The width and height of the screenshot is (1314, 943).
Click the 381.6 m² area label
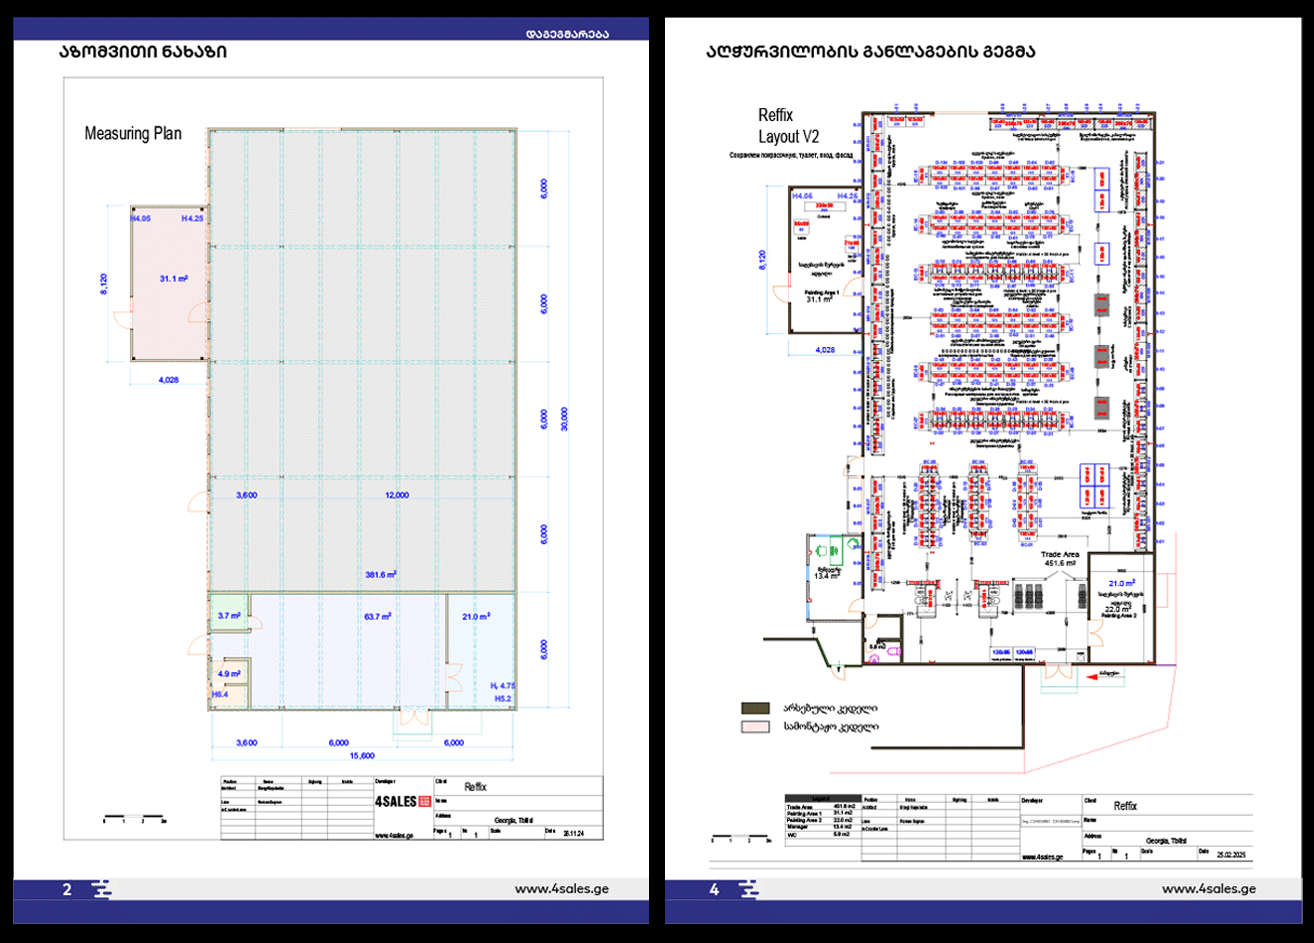tap(381, 575)
